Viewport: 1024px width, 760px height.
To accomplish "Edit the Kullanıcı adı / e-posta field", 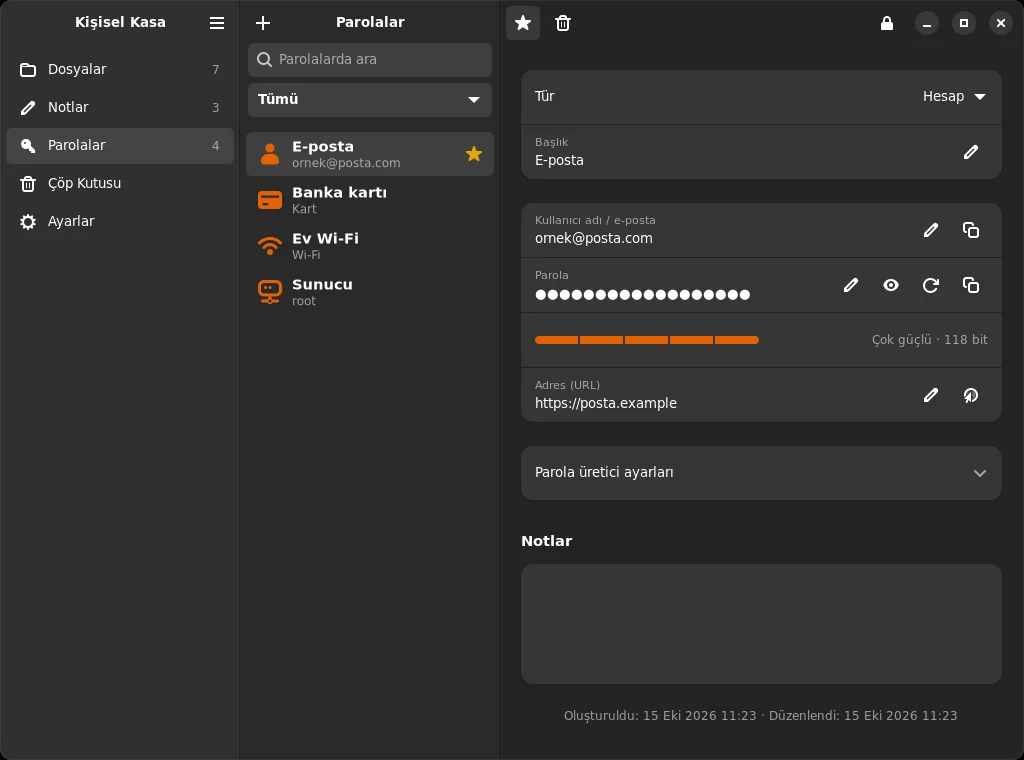I will [x=931, y=230].
